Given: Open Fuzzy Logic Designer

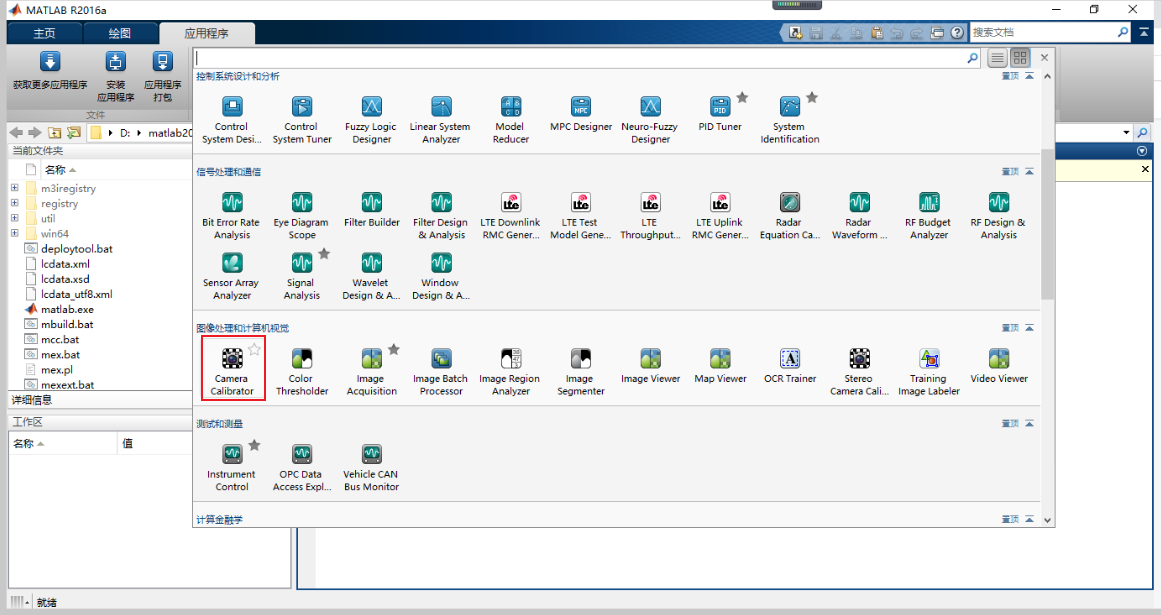Looking at the screenshot, I should 371,120.
